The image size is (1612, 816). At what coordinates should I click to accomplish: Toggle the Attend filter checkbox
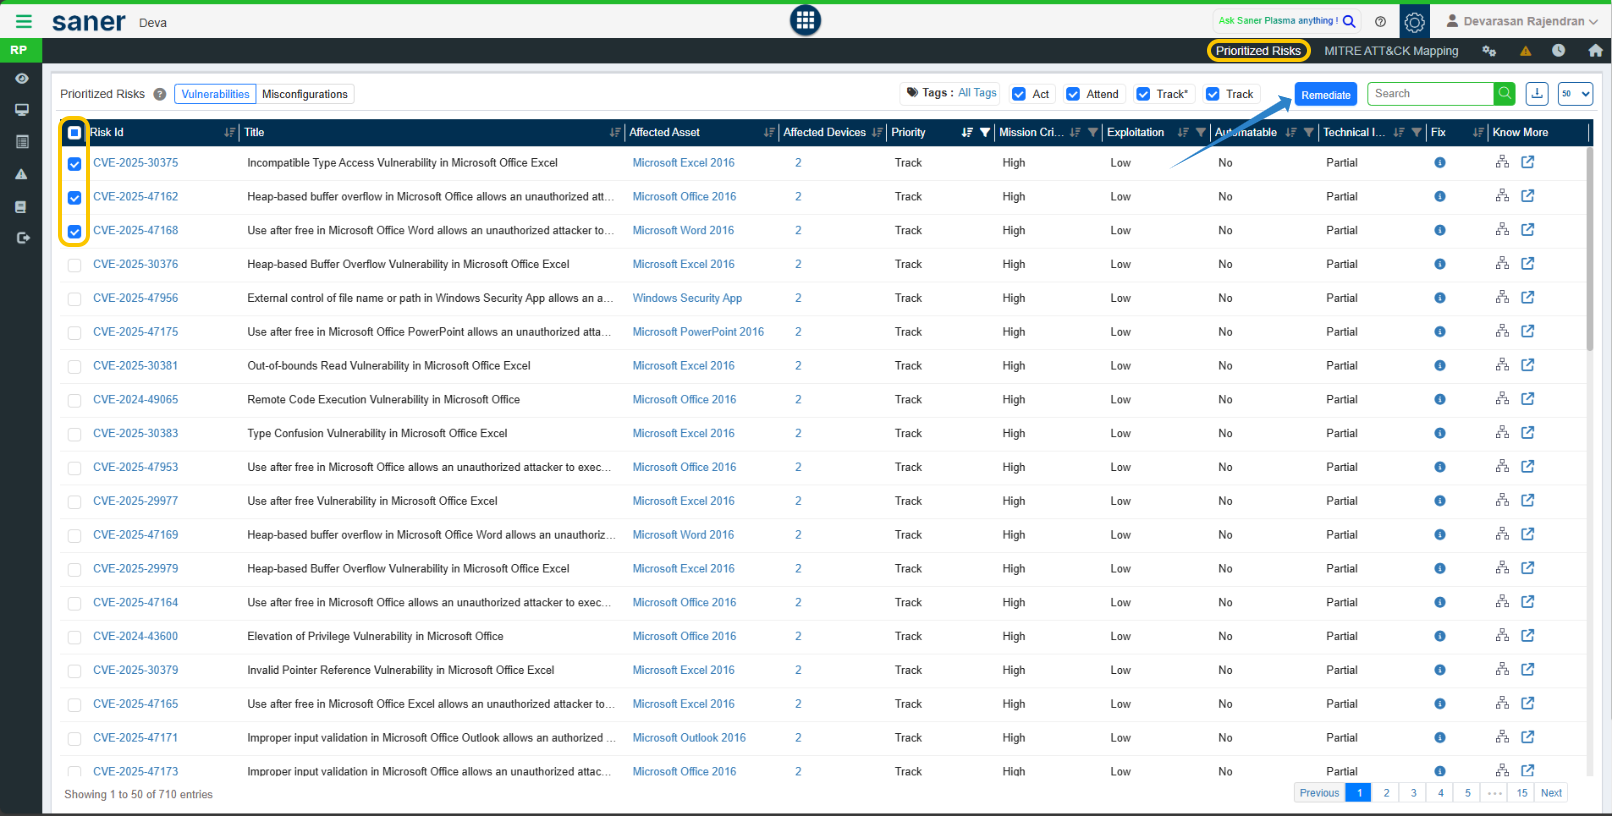pos(1073,94)
